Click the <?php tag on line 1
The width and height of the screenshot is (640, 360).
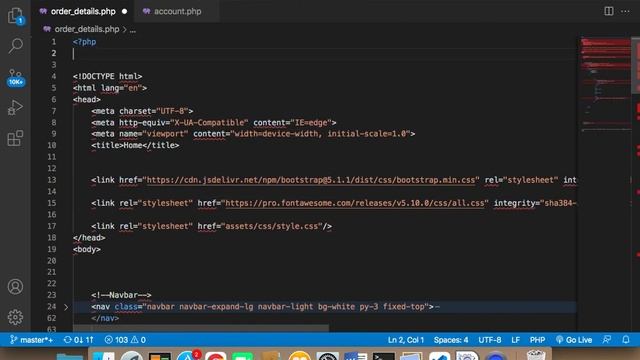click(x=84, y=42)
